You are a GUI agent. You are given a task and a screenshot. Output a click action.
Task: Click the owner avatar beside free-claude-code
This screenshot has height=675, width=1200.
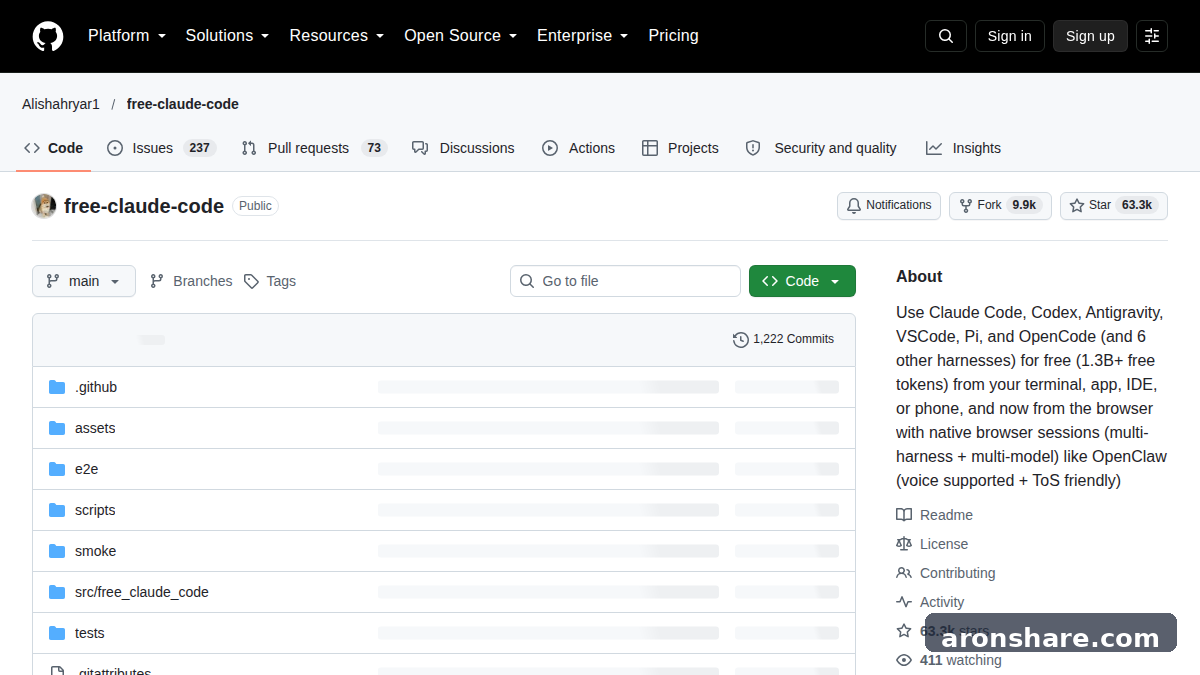(x=44, y=206)
